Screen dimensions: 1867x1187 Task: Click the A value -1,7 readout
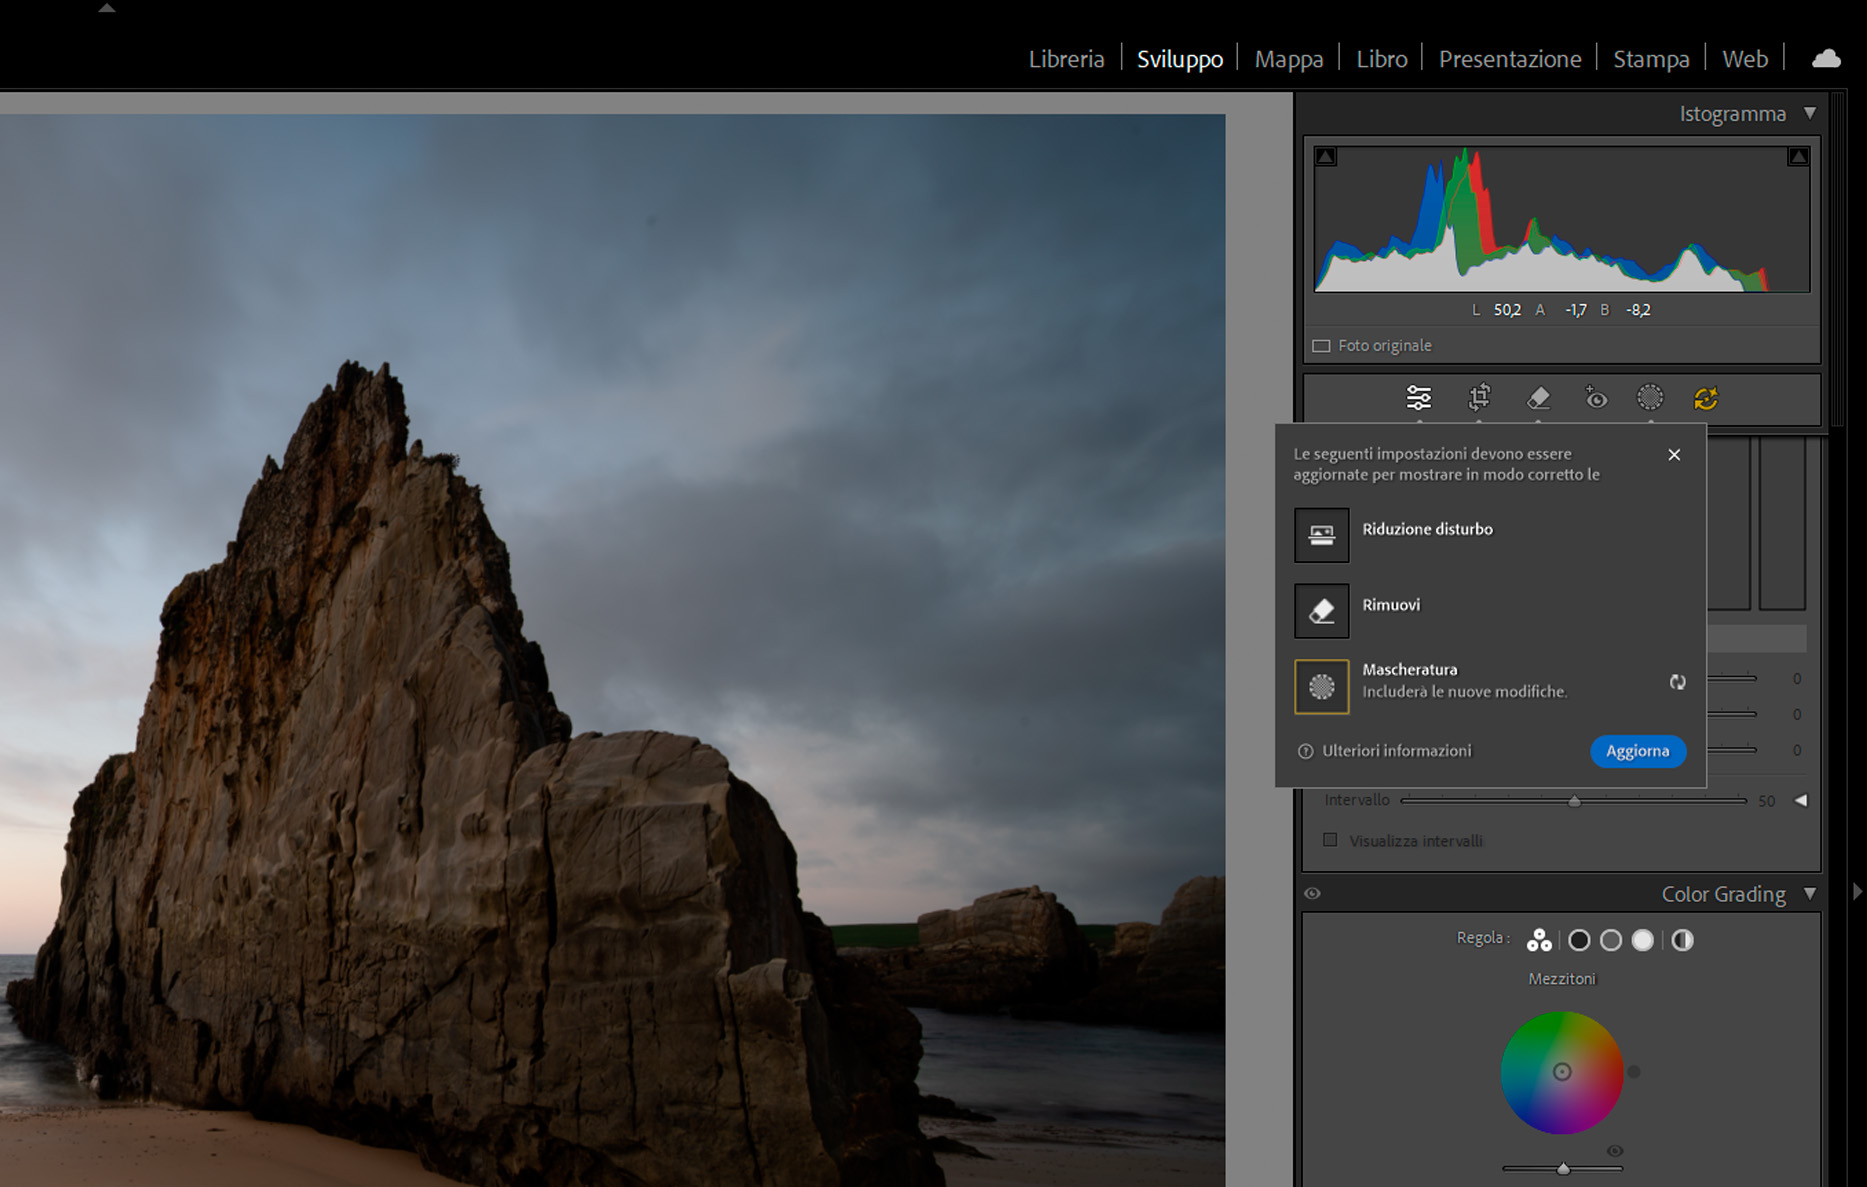point(1576,310)
